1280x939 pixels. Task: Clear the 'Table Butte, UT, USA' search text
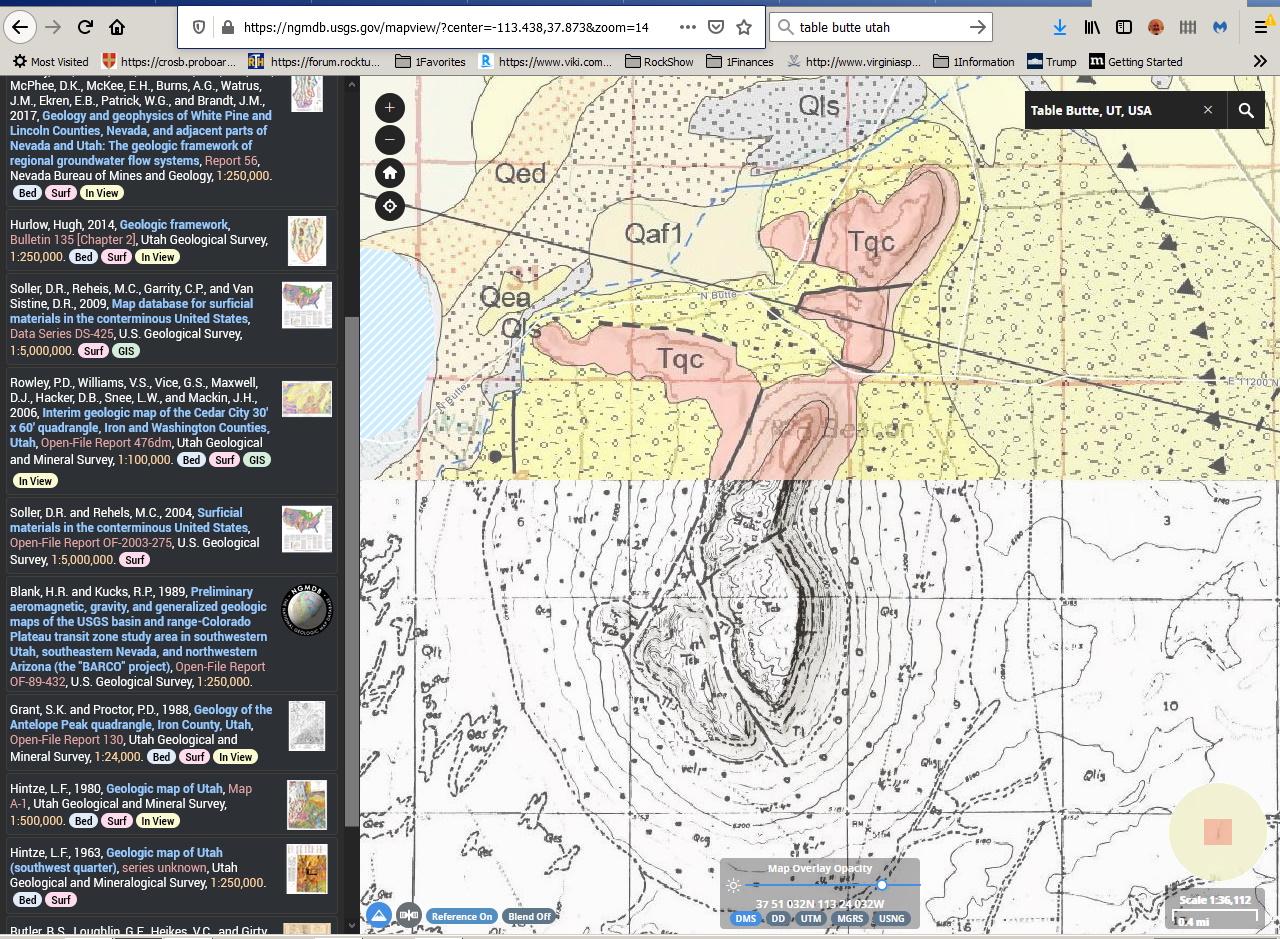point(1208,110)
